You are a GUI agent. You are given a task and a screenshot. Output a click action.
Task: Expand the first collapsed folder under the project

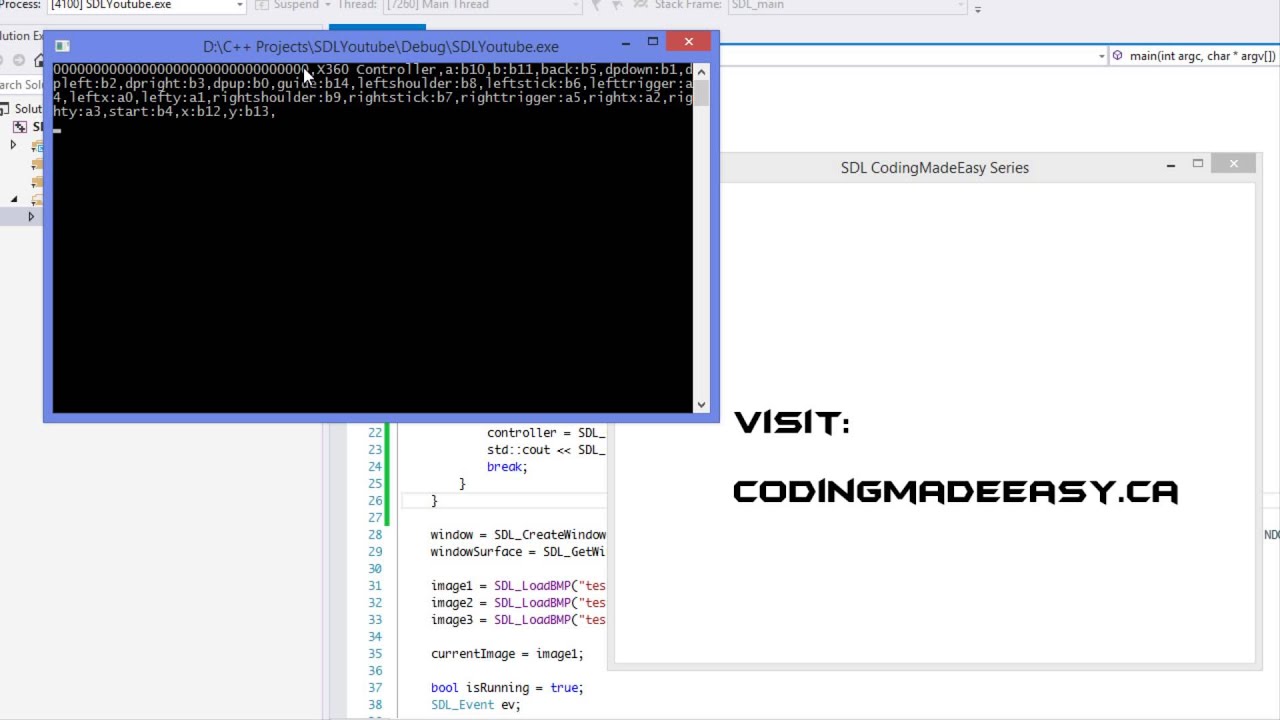pos(13,146)
